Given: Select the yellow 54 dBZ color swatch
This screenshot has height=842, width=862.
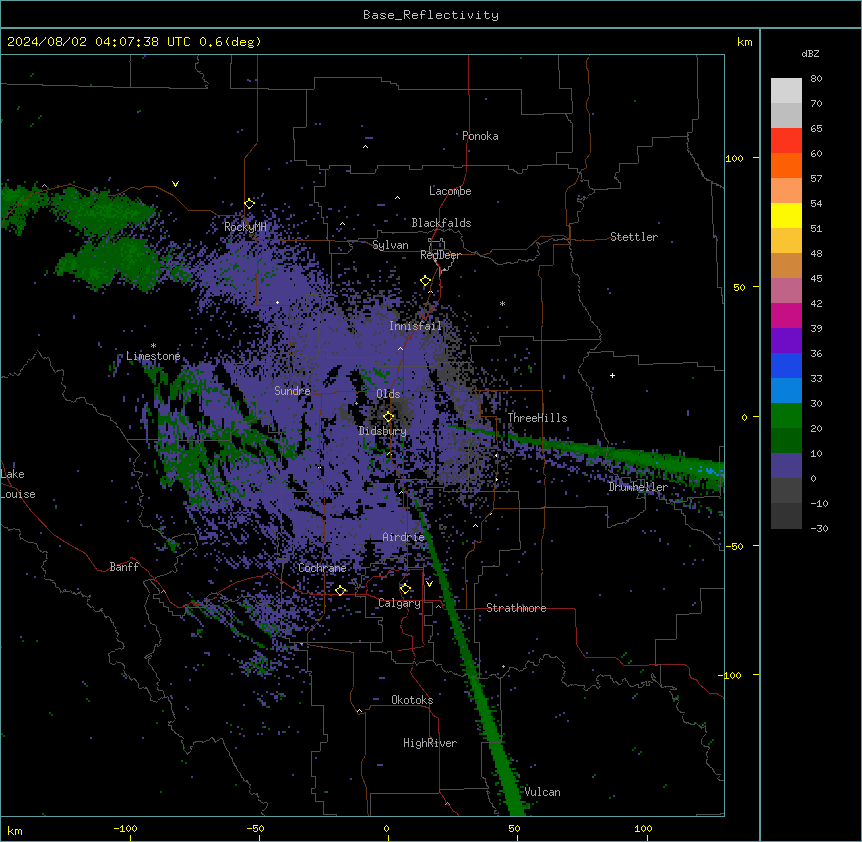Looking at the screenshot, I should coord(786,215).
